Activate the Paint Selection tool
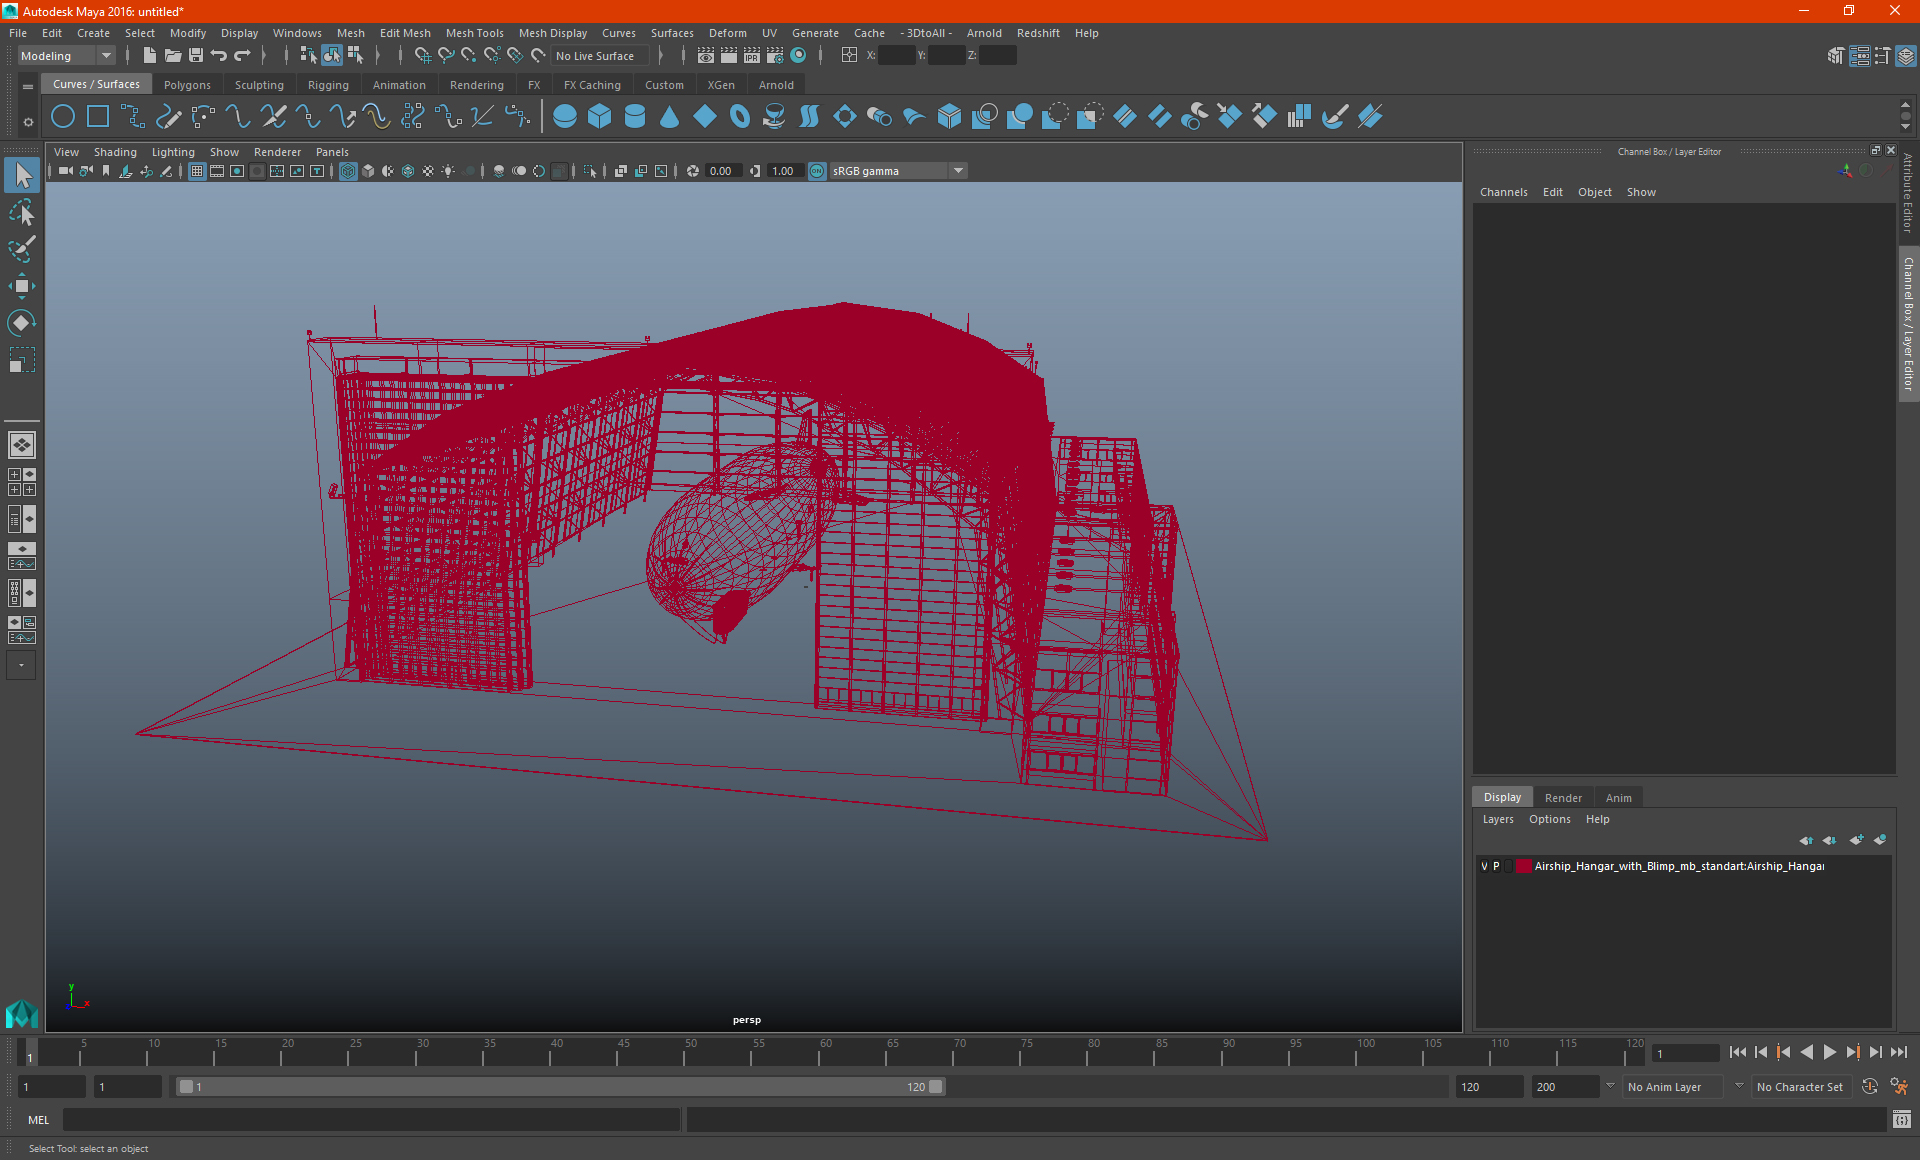This screenshot has height=1160, width=1920. click(21, 249)
